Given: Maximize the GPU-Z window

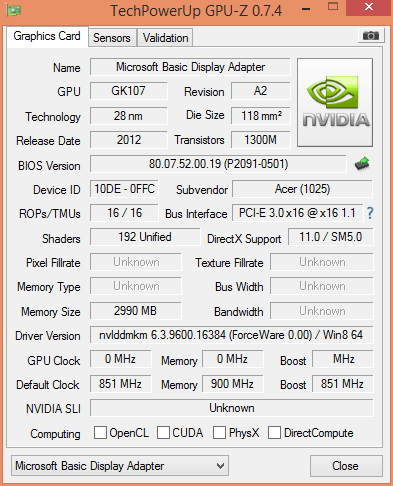Looking at the screenshot, I should [x=333, y=7].
